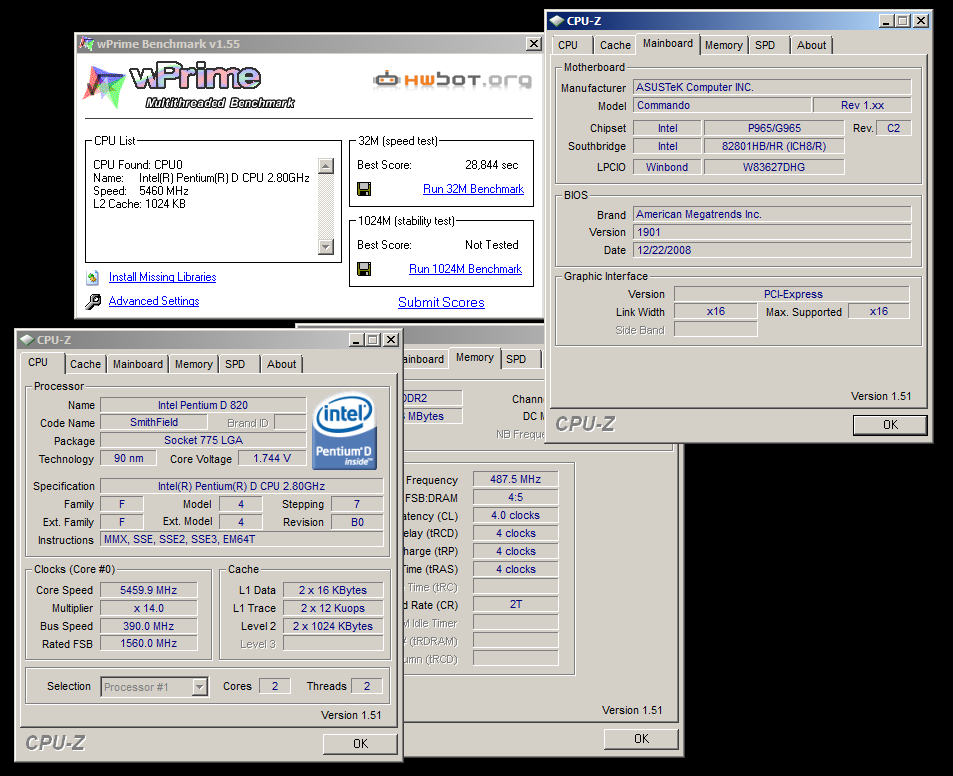Open Memory tab in Mainboard CPU-Z window
The height and width of the screenshot is (776, 953).
pos(723,45)
